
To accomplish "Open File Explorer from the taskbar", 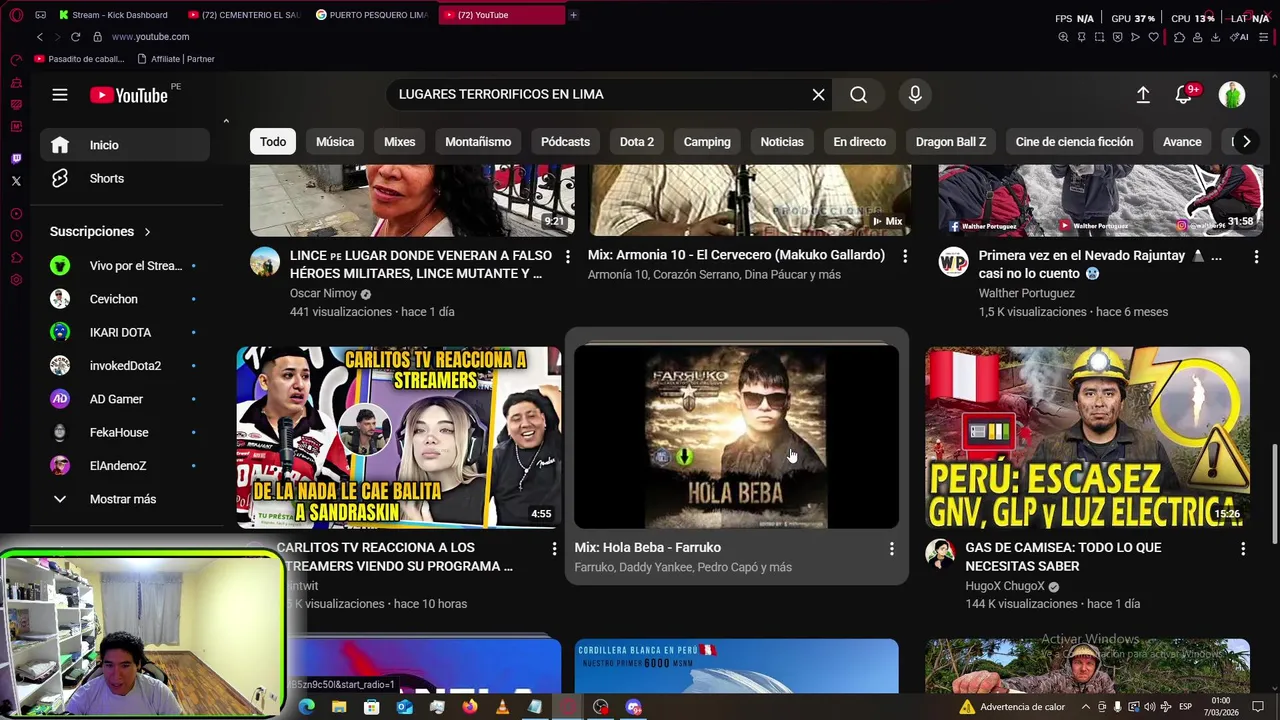I will pyautogui.click(x=339, y=707).
